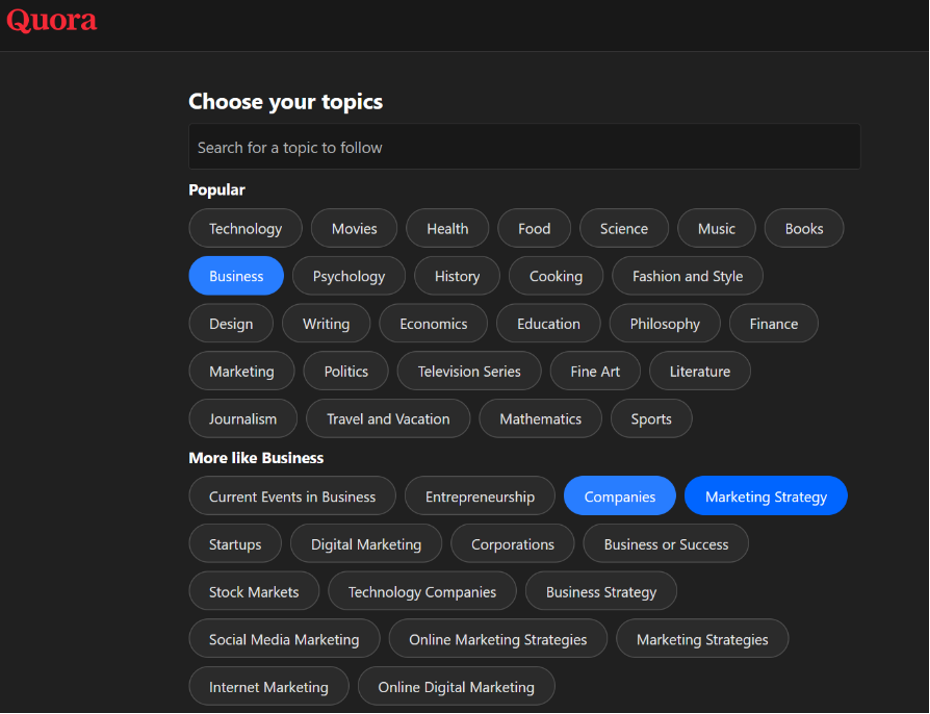This screenshot has height=714, width=930.
Task: Follow the Writing topic
Action: point(326,323)
